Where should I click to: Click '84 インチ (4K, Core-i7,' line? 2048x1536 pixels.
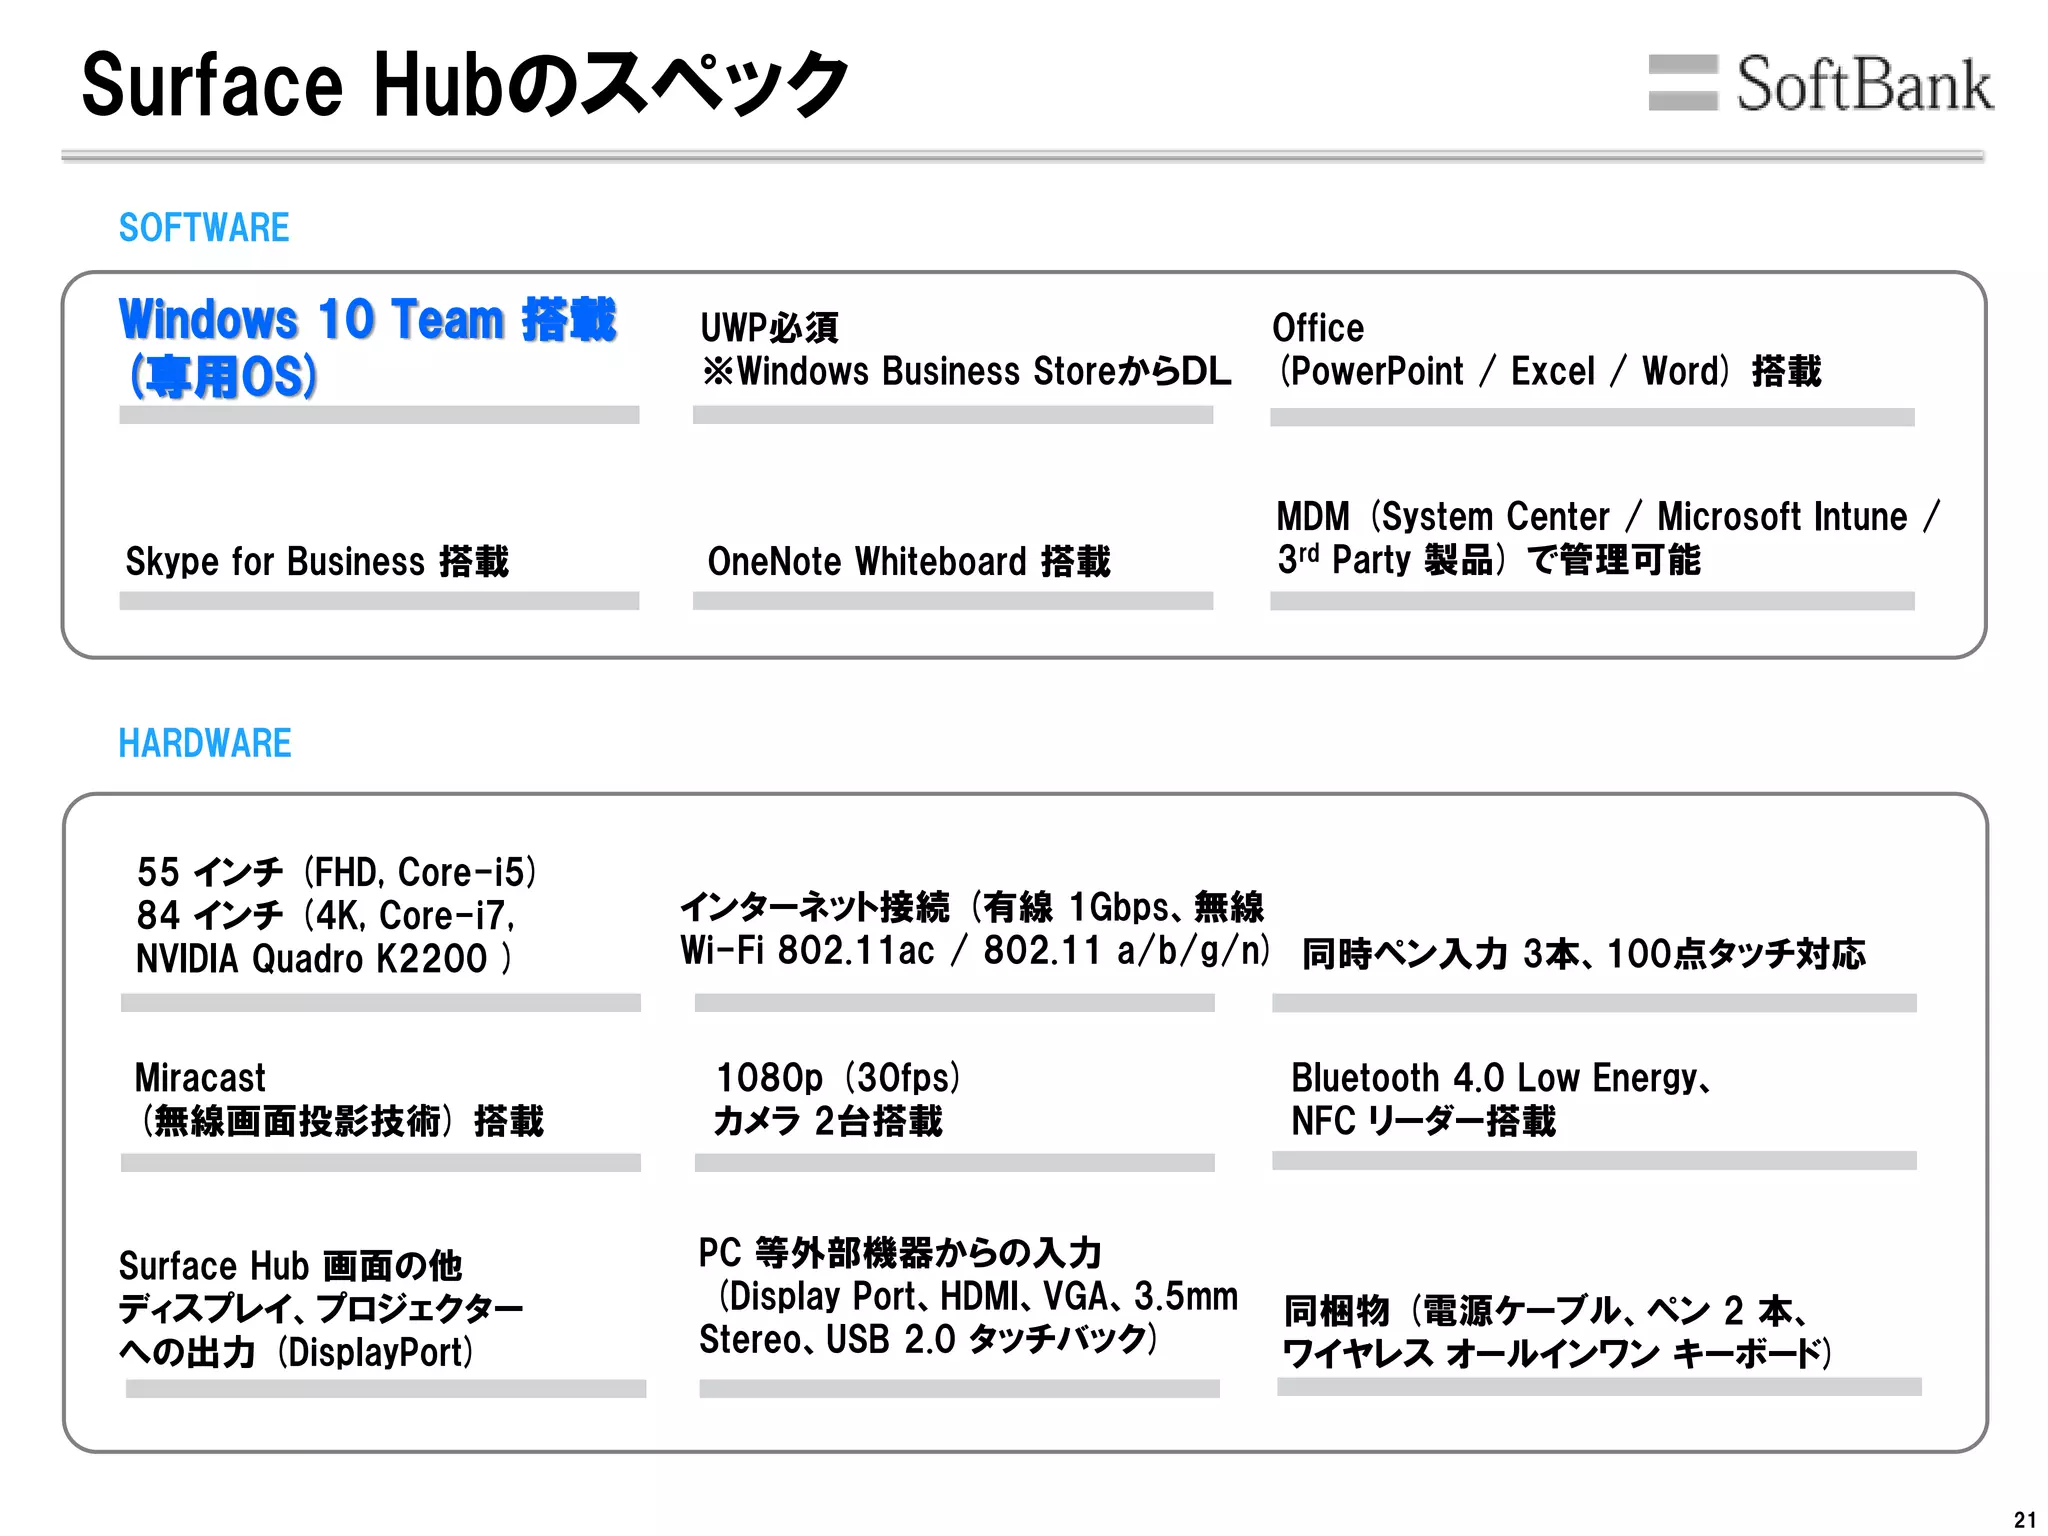(x=326, y=915)
